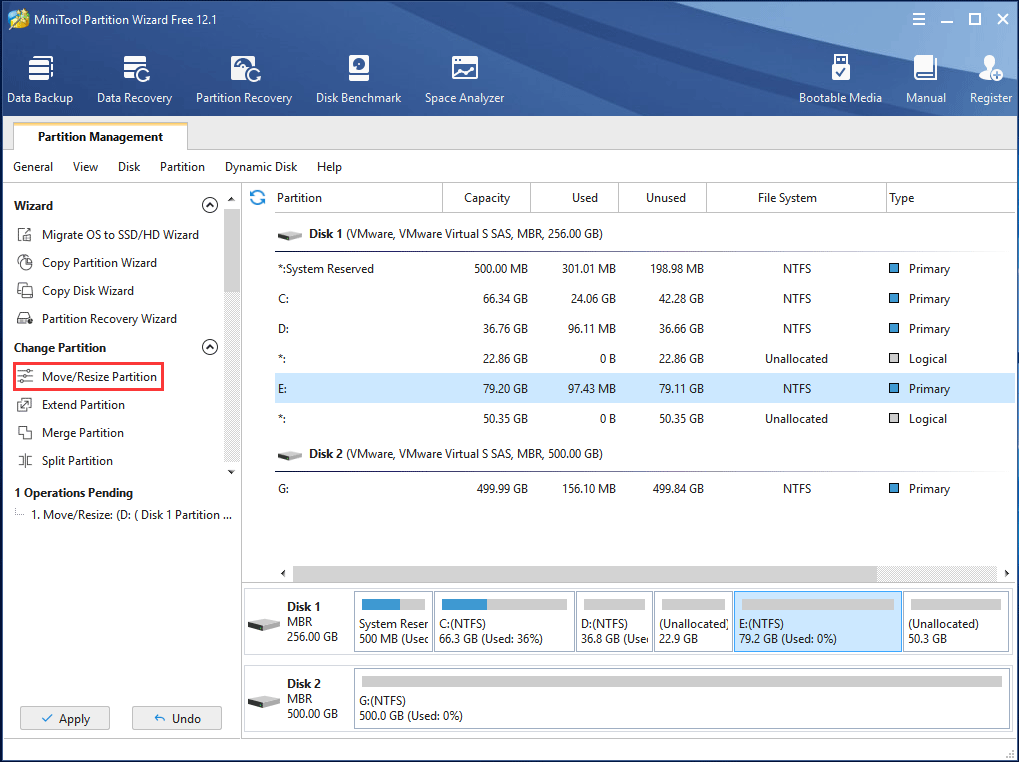Select Split Partition

65,461
